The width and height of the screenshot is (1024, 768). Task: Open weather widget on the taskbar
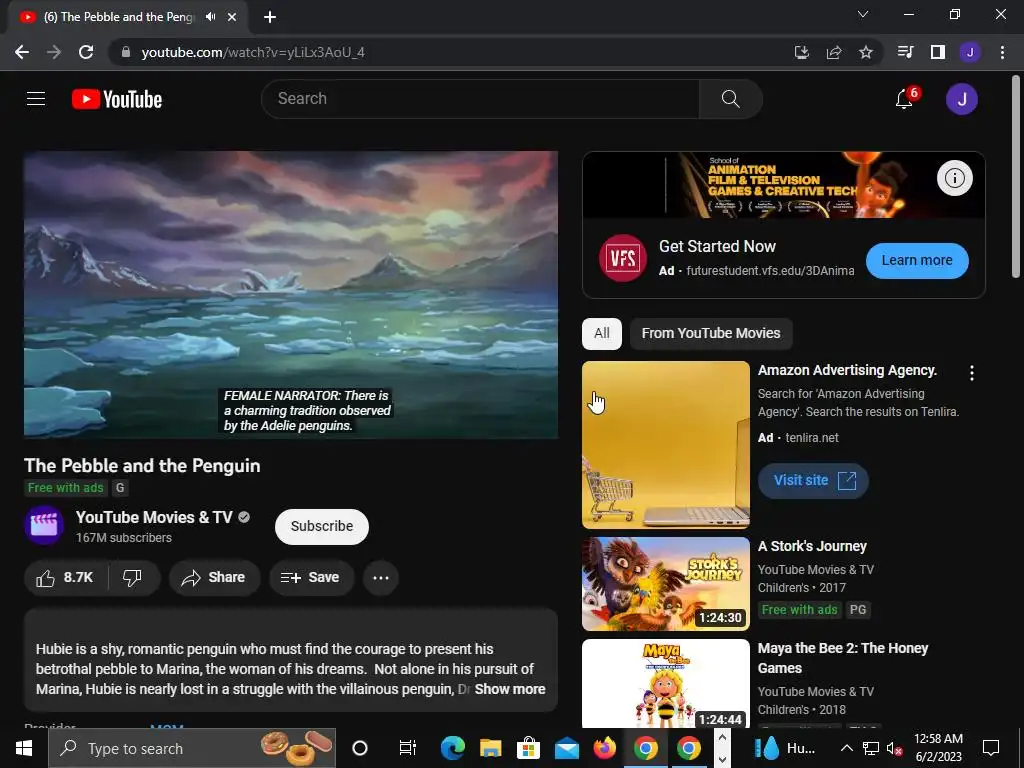pyautogui.click(x=784, y=748)
